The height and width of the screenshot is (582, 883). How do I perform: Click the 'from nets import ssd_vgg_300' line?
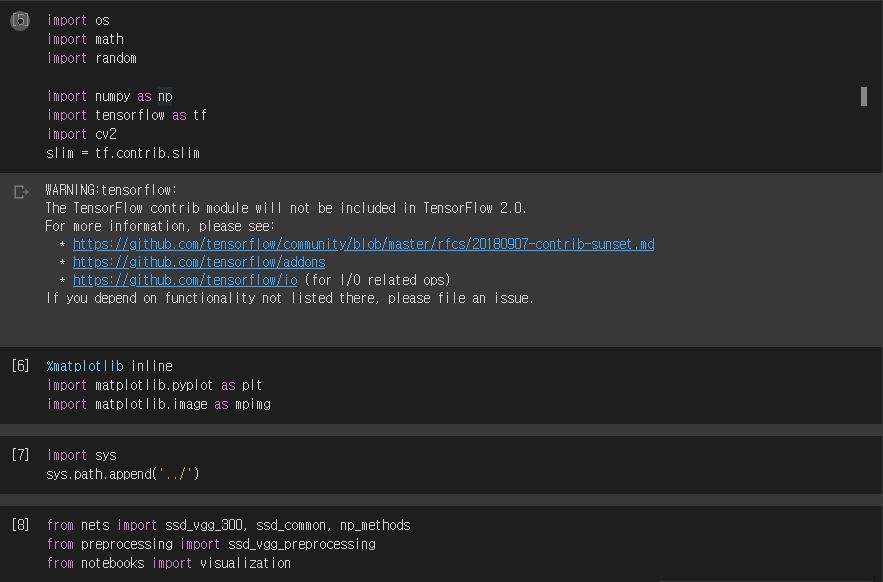[x=228, y=526]
